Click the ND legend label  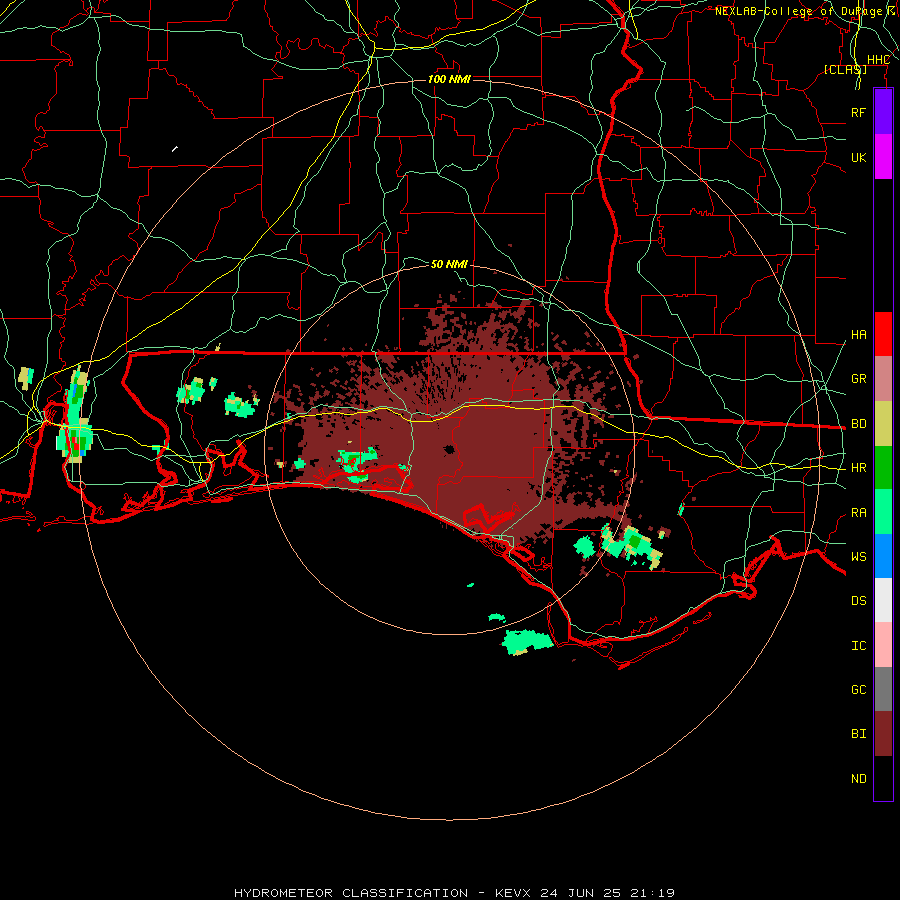858,779
